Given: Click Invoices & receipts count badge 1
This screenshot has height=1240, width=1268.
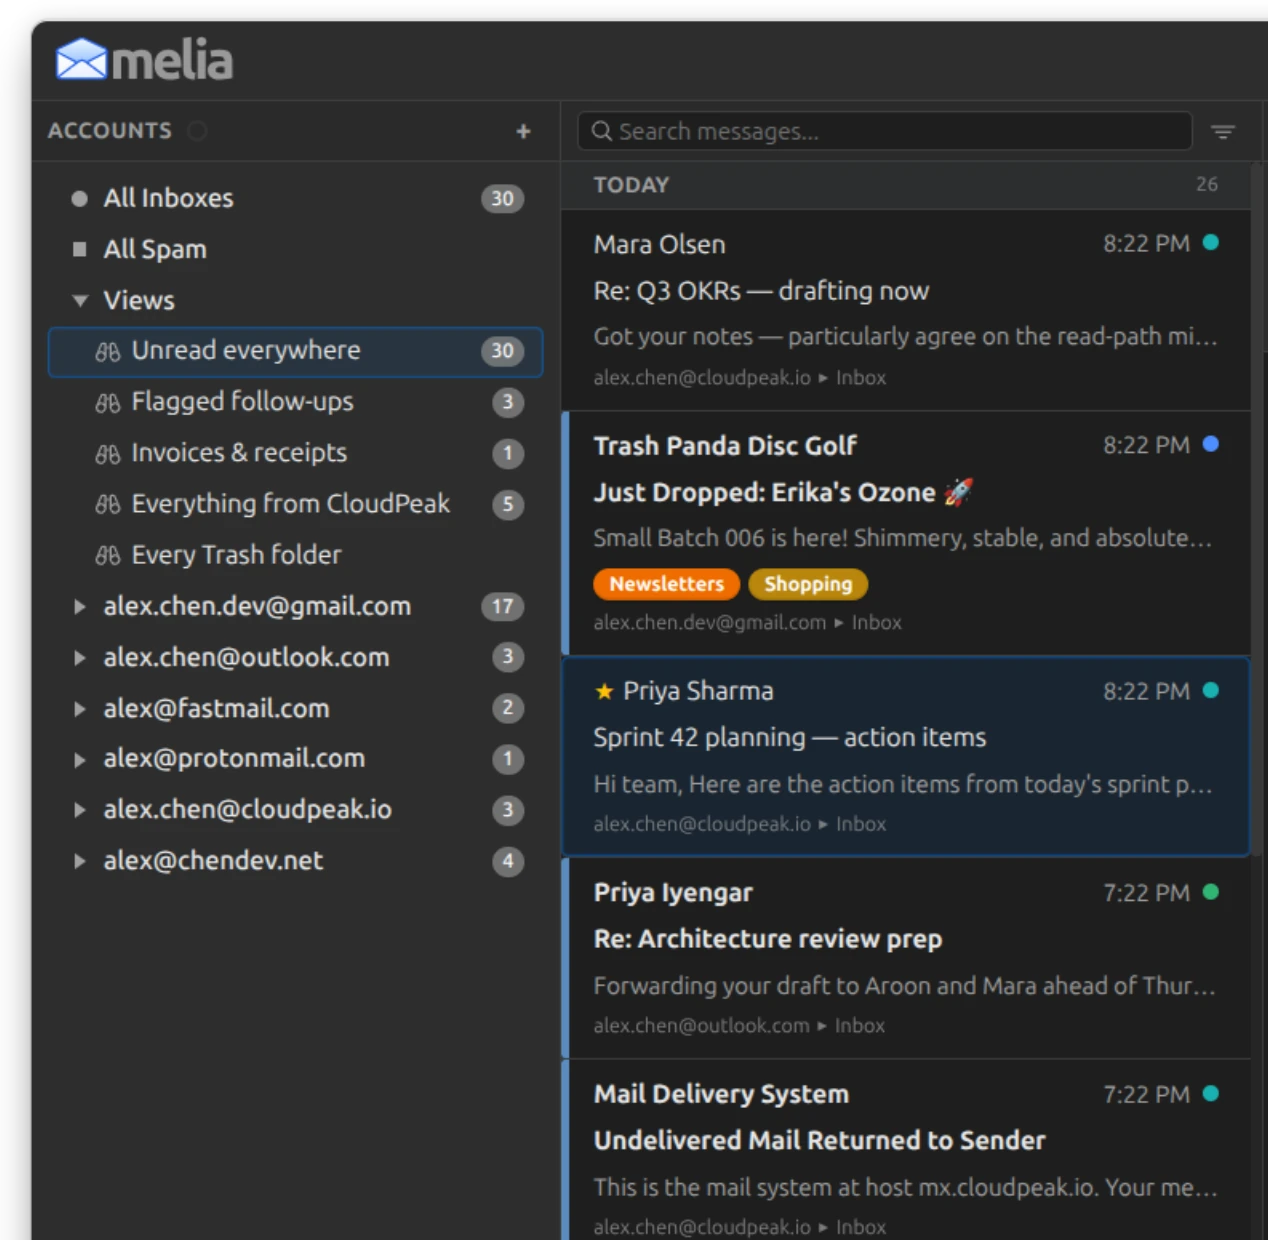Looking at the screenshot, I should pyautogui.click(x=508, y=454).
